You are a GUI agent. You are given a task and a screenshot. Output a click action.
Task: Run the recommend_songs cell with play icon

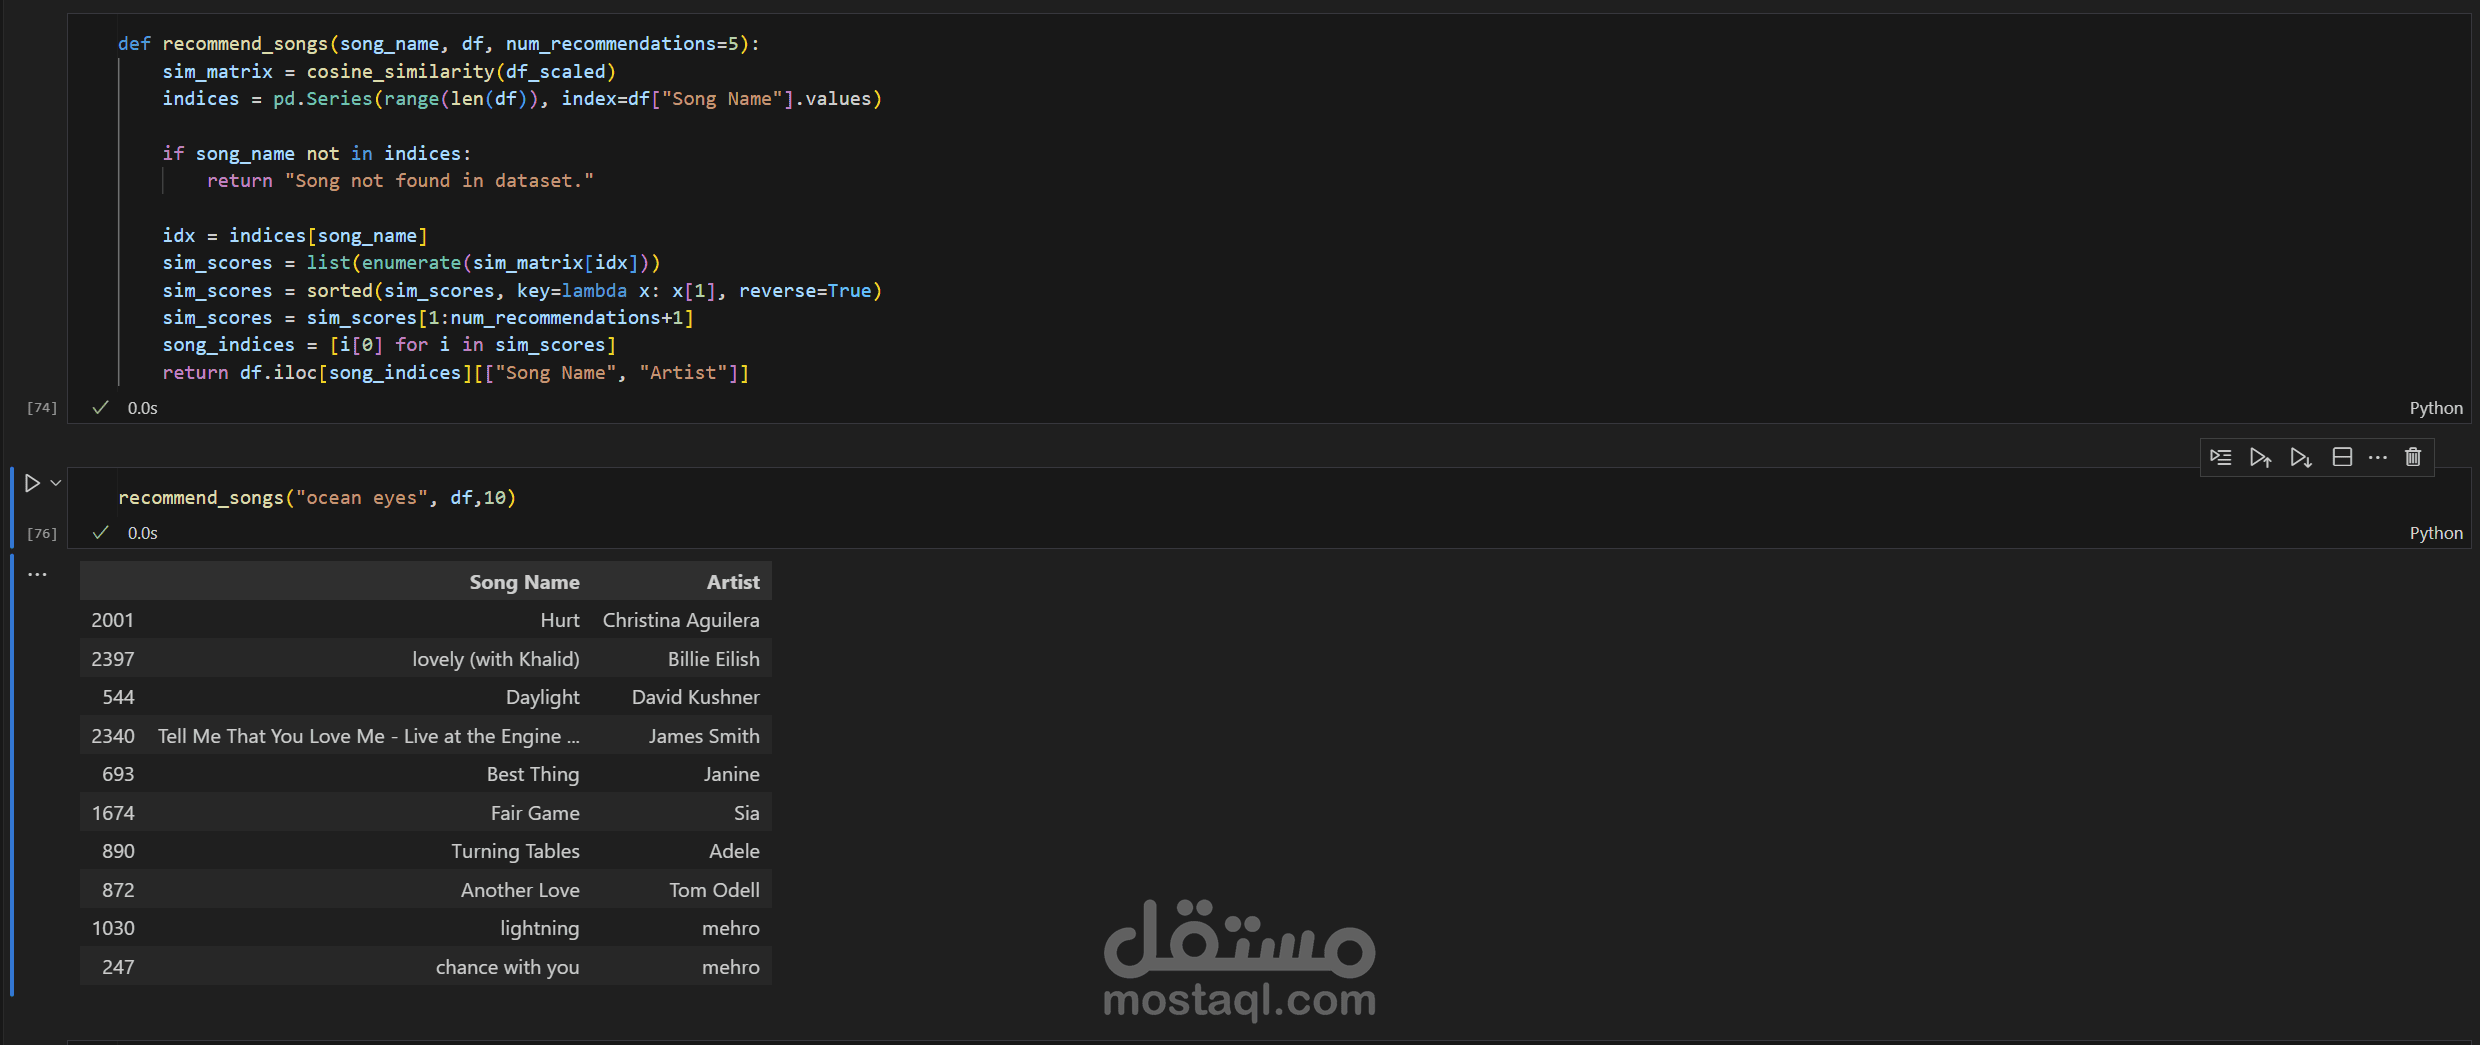point(32,483)
